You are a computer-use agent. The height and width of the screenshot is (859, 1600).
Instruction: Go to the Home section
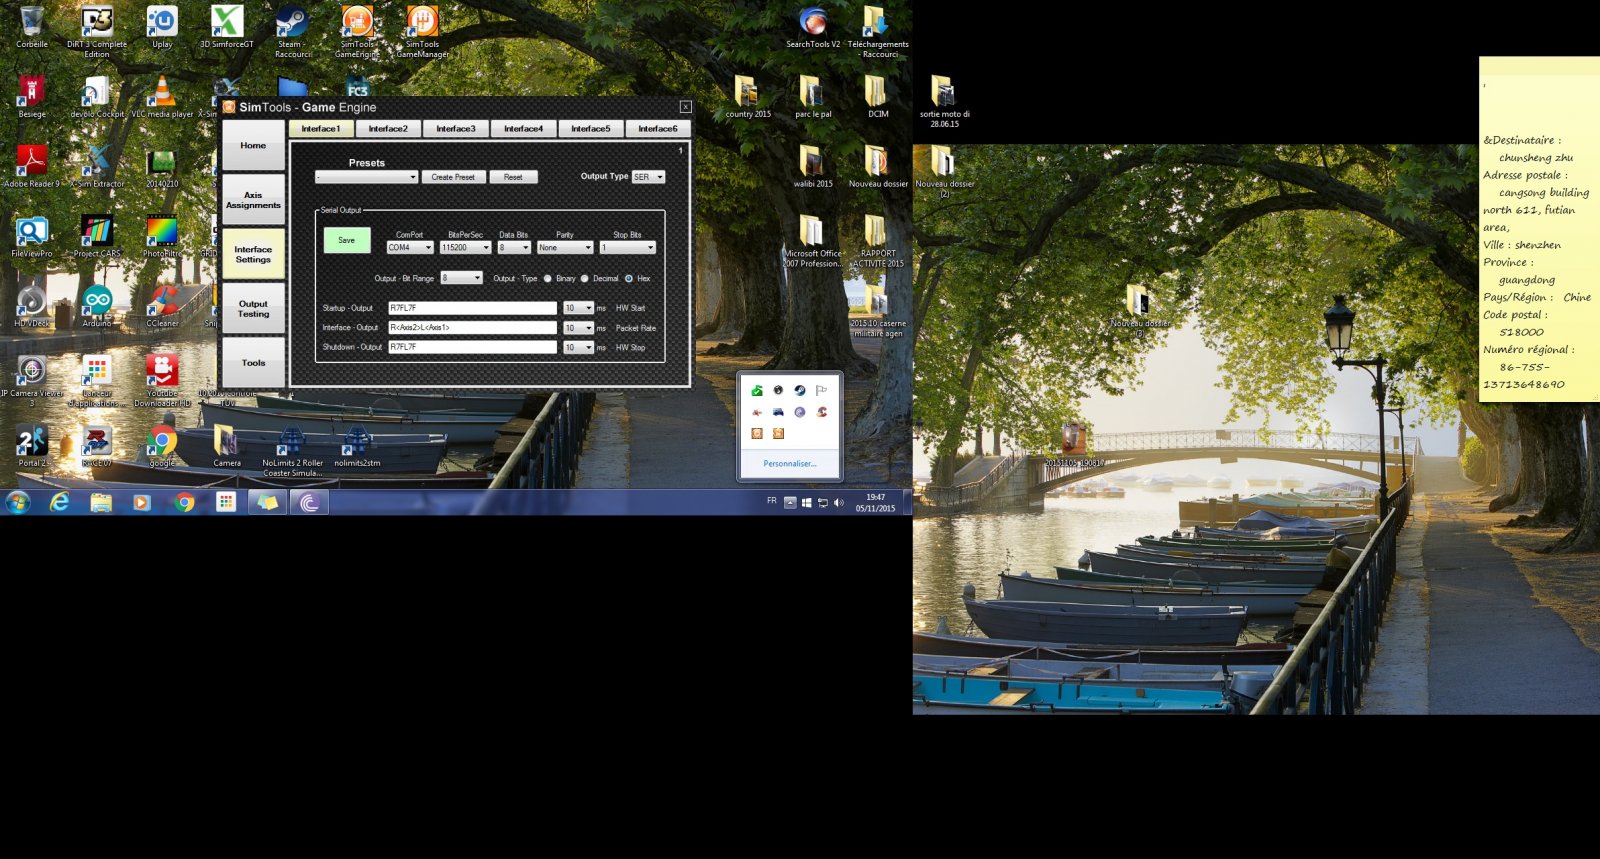pyautogui.click(x=253, y=146)
